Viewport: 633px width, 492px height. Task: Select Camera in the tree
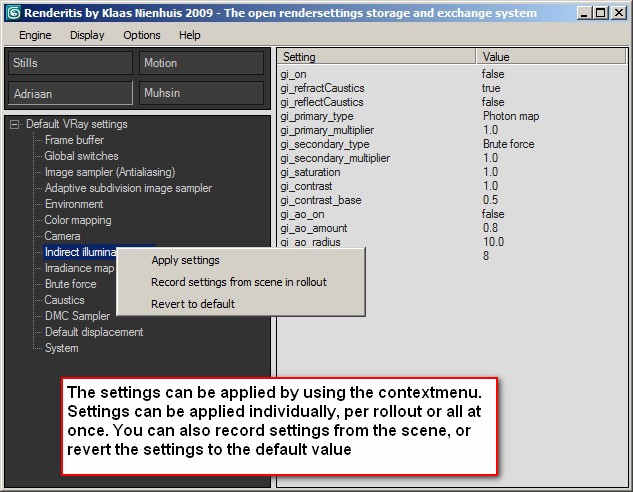pyautogui.click(x=62, y=236)
